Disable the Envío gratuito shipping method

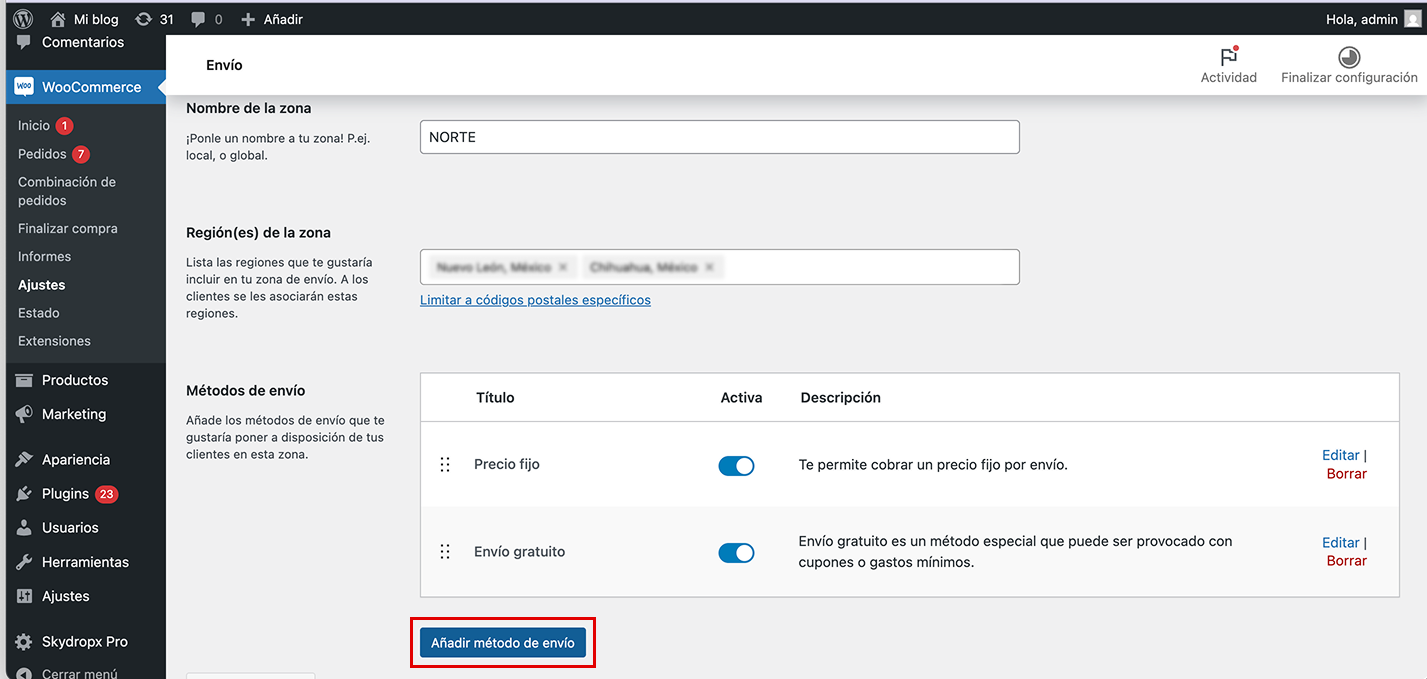pos(736,553)
